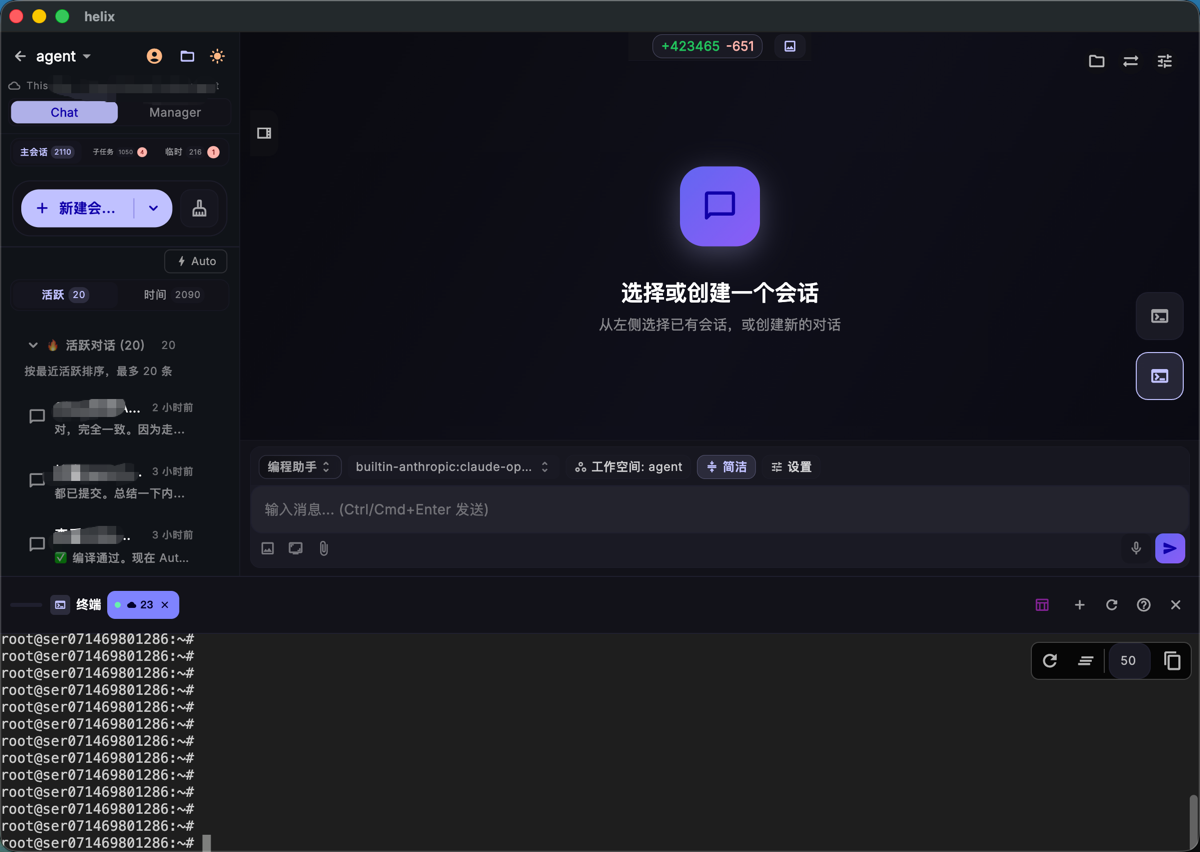The image size is (1200, 852).
Task: Open the agent workspace dropdown
Action: [64, 57]
